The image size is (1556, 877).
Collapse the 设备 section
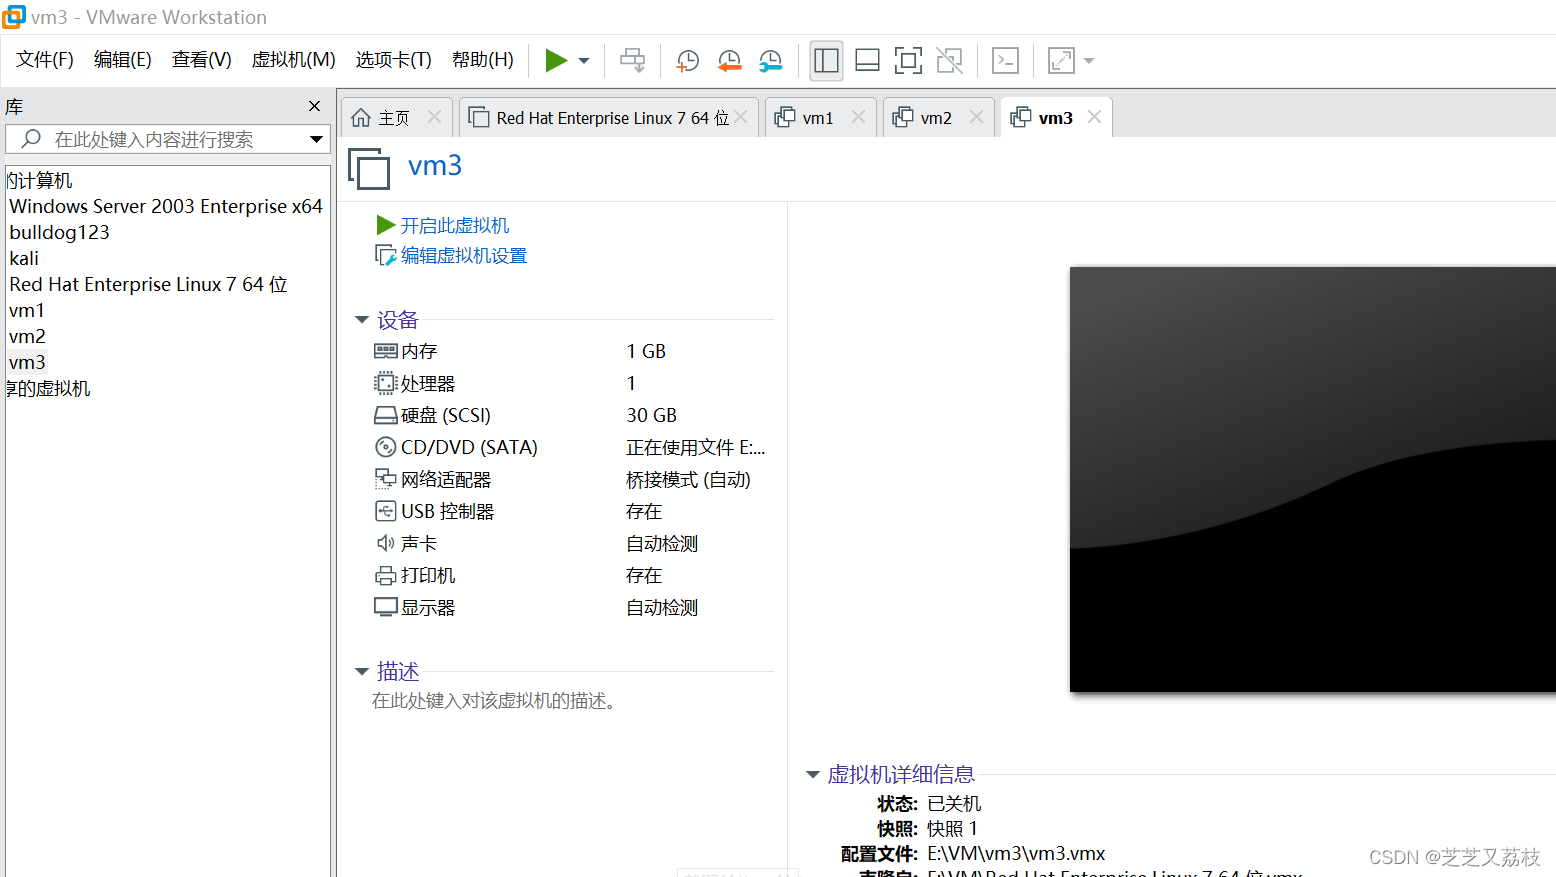tap(362, 320)
